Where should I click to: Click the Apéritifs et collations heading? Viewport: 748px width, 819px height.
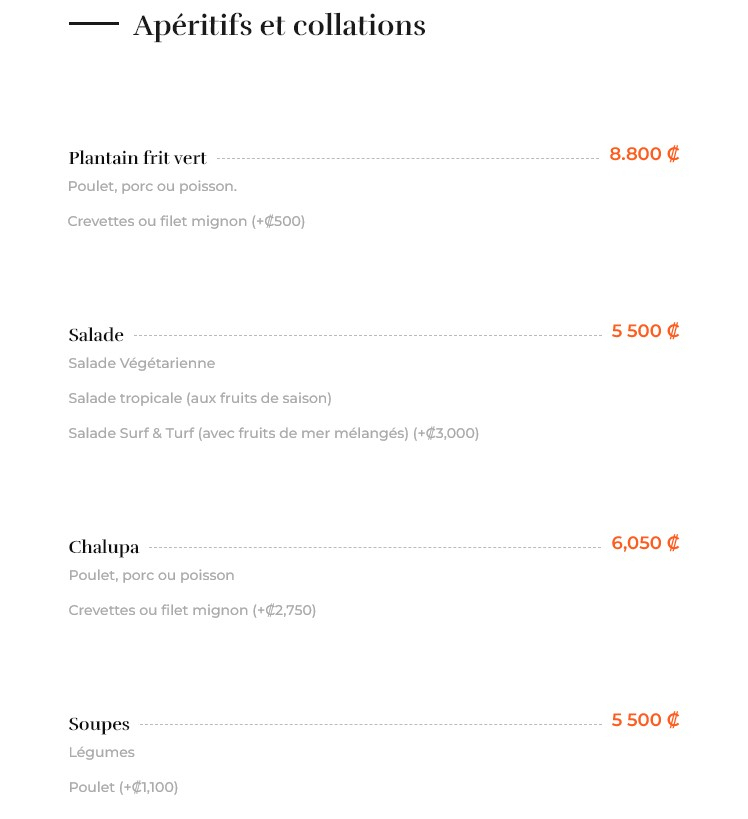(279, 26)
